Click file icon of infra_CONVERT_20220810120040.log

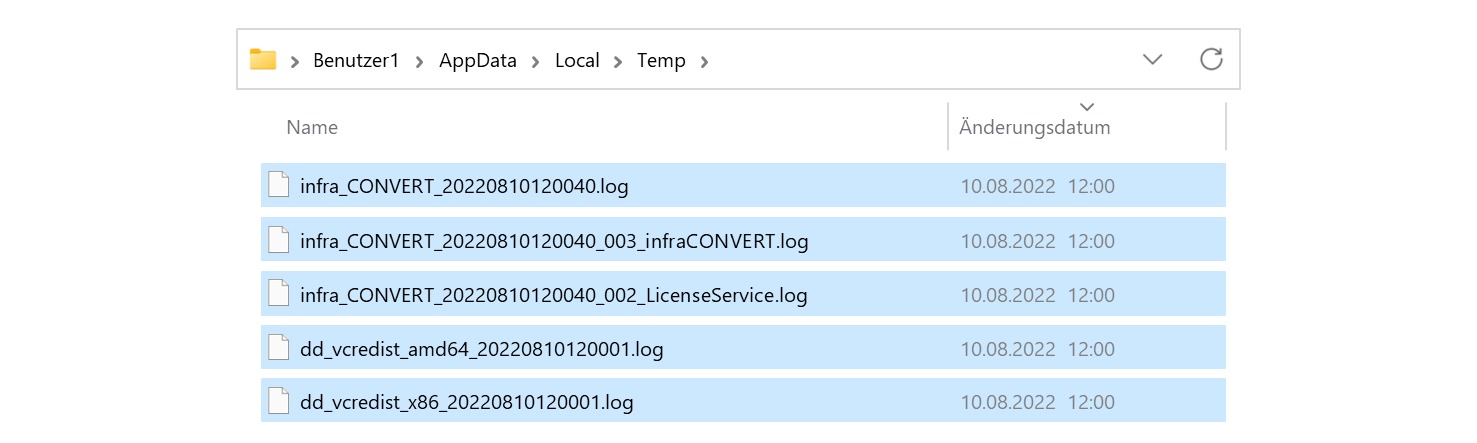(x=279, y=185)
